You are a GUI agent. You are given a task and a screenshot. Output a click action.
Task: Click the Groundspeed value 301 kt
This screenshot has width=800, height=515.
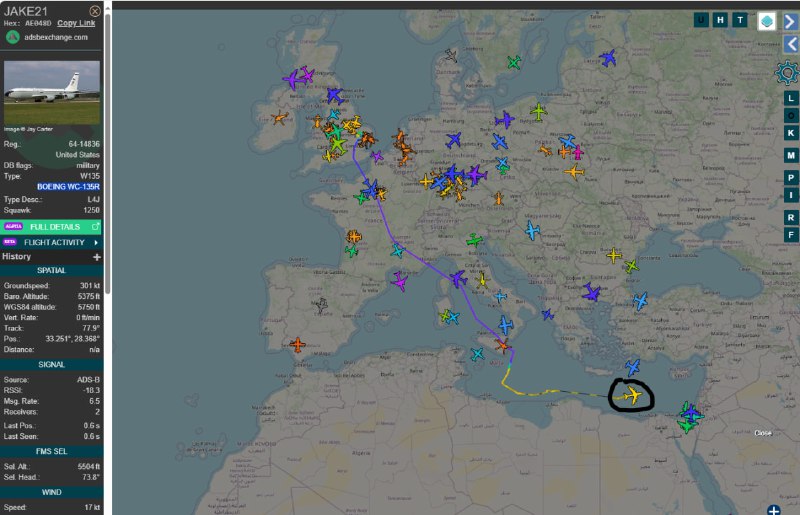coord(90,286)
